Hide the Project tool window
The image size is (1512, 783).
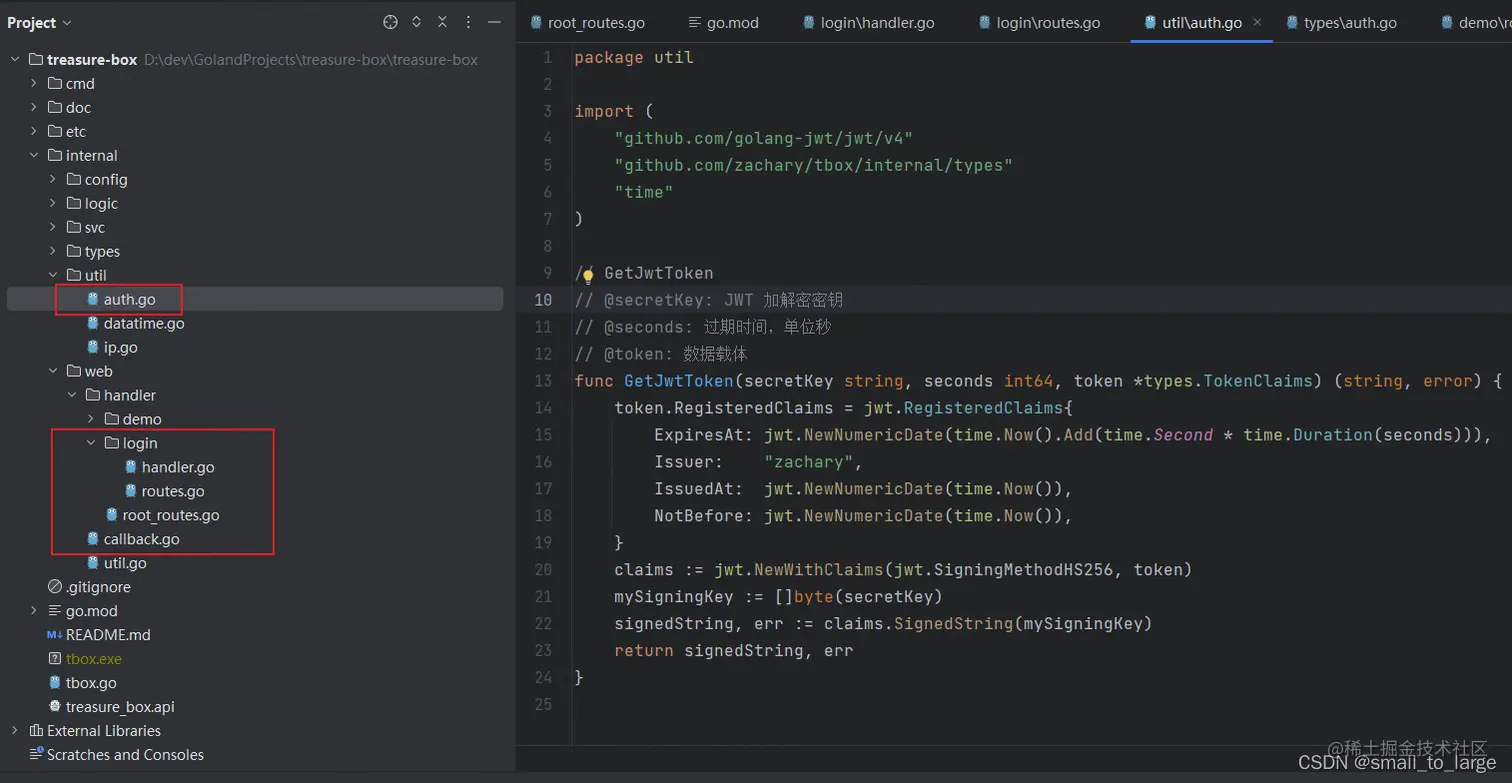click(x=494, y=22)
